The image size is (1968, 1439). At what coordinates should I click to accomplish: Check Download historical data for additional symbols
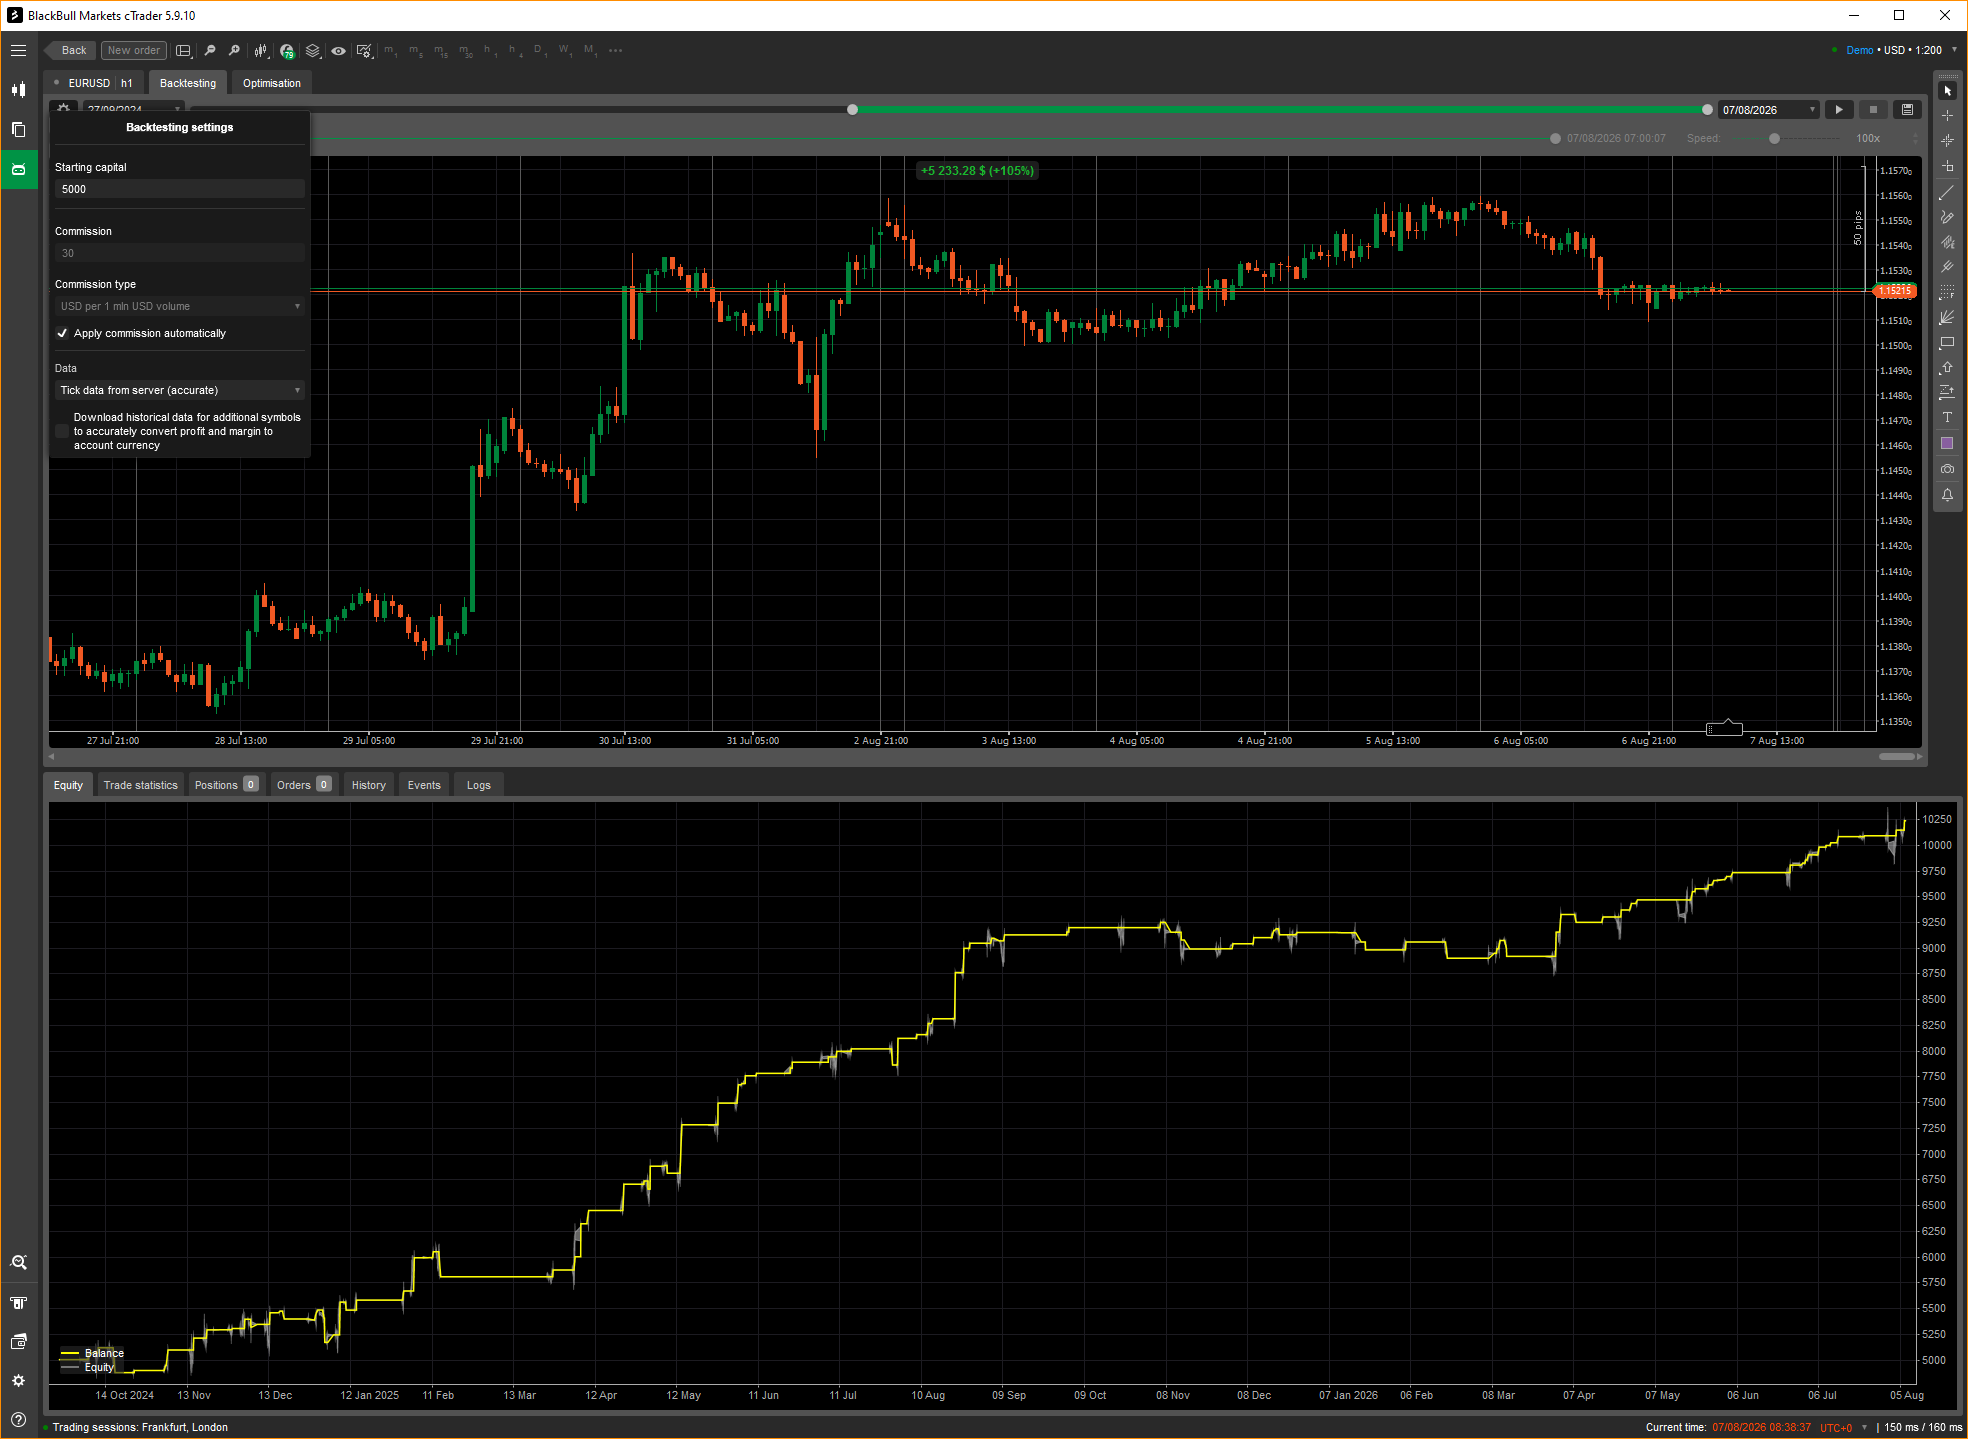pyautogui.click(x=62, y=431)
